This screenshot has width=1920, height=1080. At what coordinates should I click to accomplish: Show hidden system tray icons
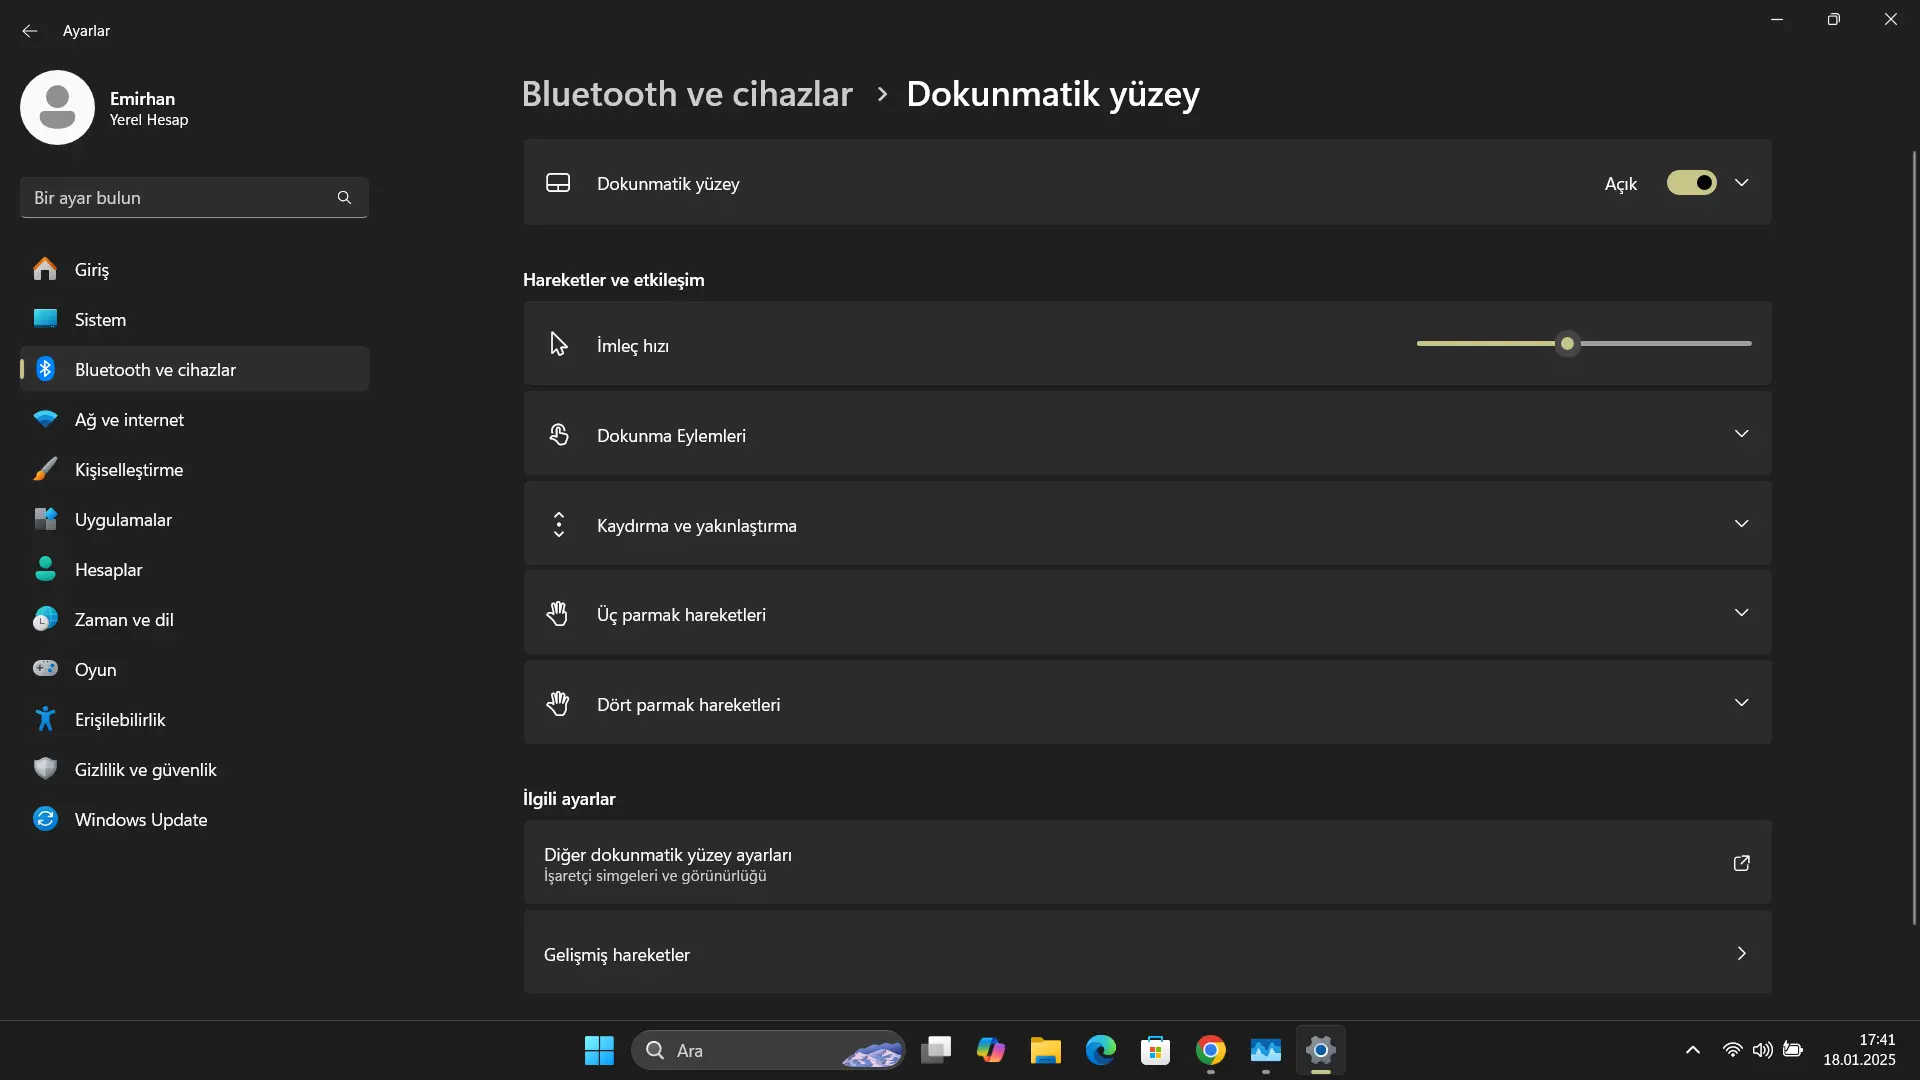pyautogui.click(x=1692, y=1050)
